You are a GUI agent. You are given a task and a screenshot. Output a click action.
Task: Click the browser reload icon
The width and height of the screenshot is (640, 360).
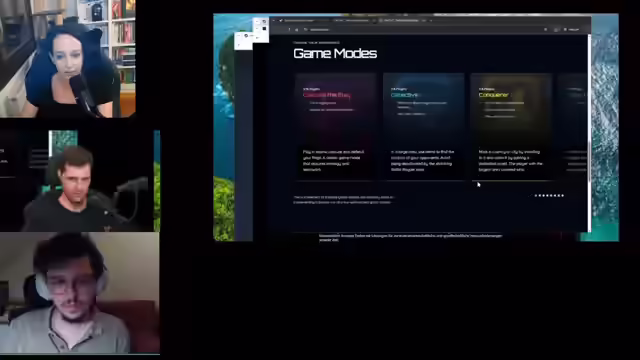point(305,29)
